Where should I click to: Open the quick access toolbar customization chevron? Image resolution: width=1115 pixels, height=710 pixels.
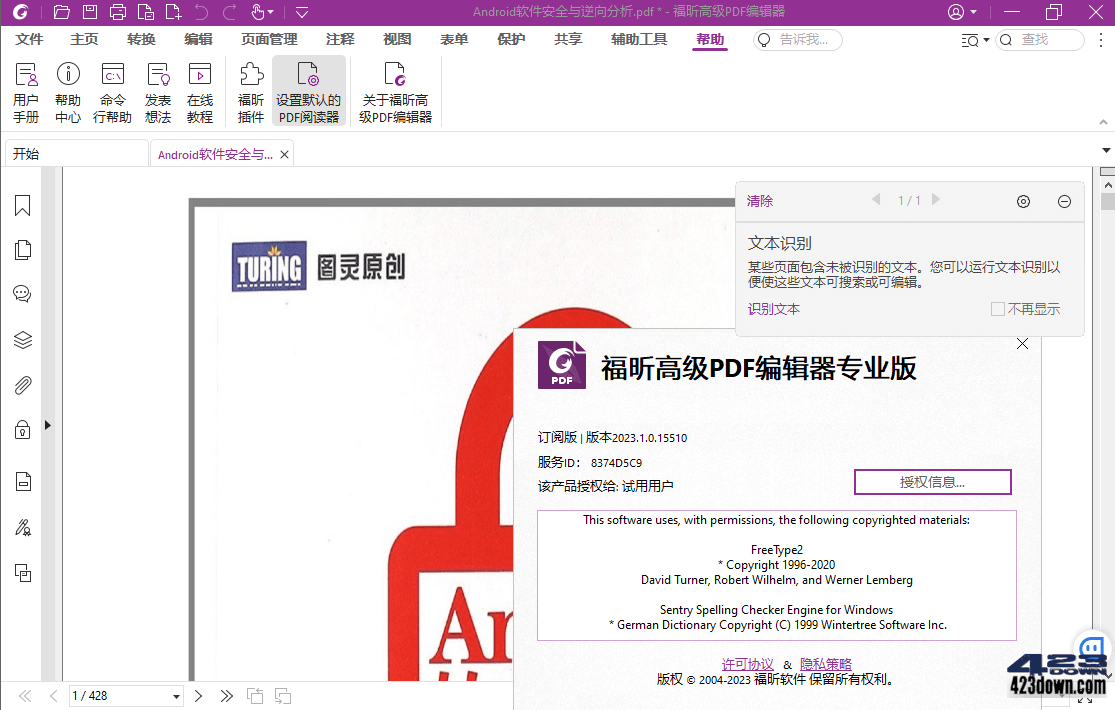(x=301, y=12)
